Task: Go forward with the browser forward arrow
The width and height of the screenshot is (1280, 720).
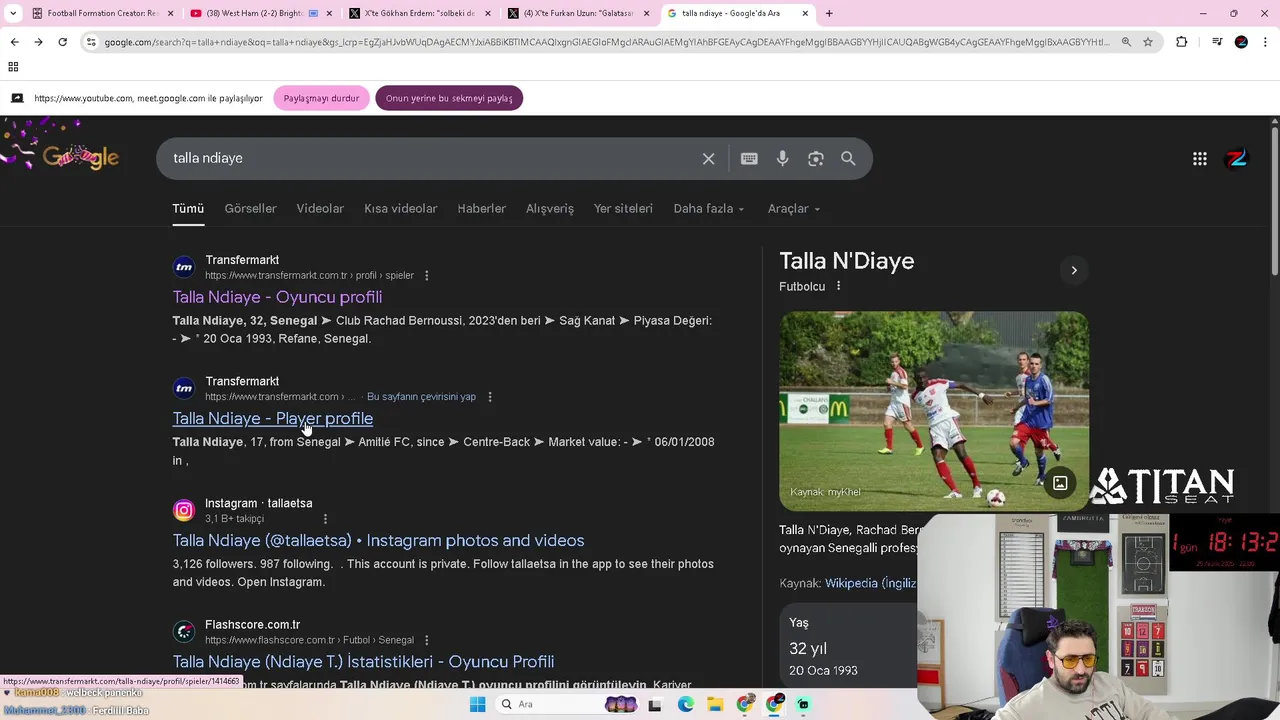Action: (x=38, y=42)
